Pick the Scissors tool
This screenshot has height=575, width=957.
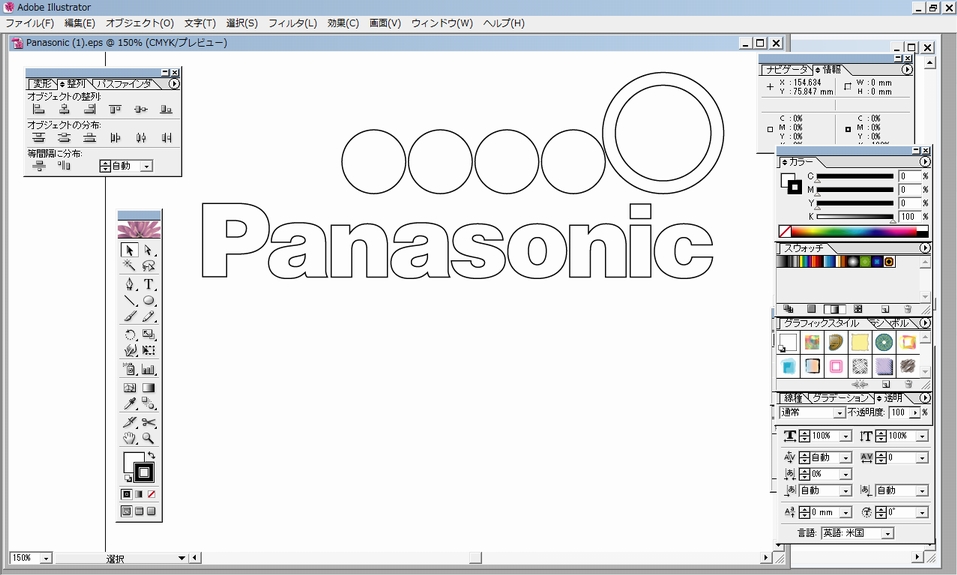pyautogui.click(x=148, y=422)
